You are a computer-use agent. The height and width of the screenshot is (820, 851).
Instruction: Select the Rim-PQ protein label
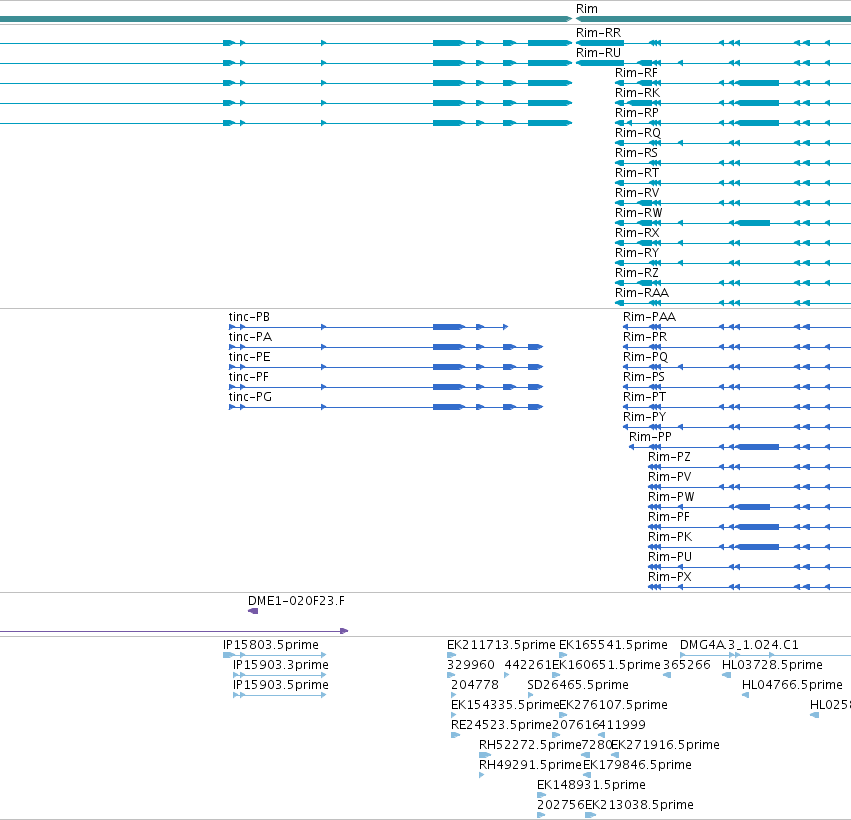(645, 357)
